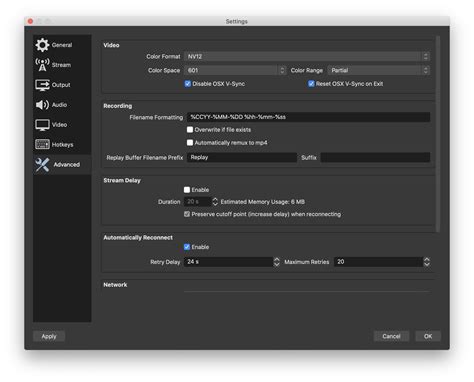This screenshot has height=382, width=474.
Task: Enable Automatically remux to mp4
Action: (x=190, y=143)
